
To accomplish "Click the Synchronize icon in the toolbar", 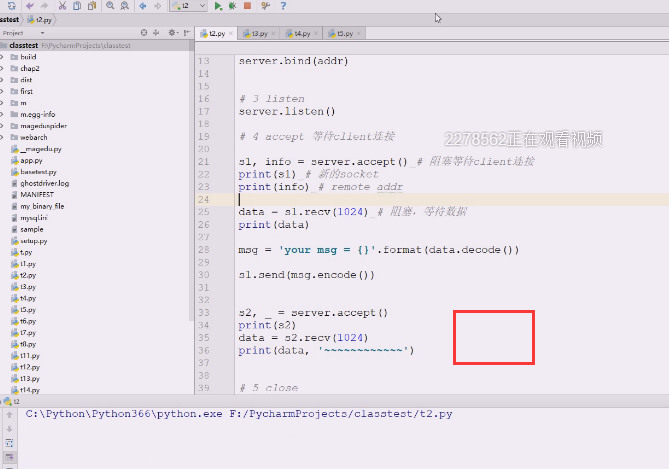I will pos(12,6).
